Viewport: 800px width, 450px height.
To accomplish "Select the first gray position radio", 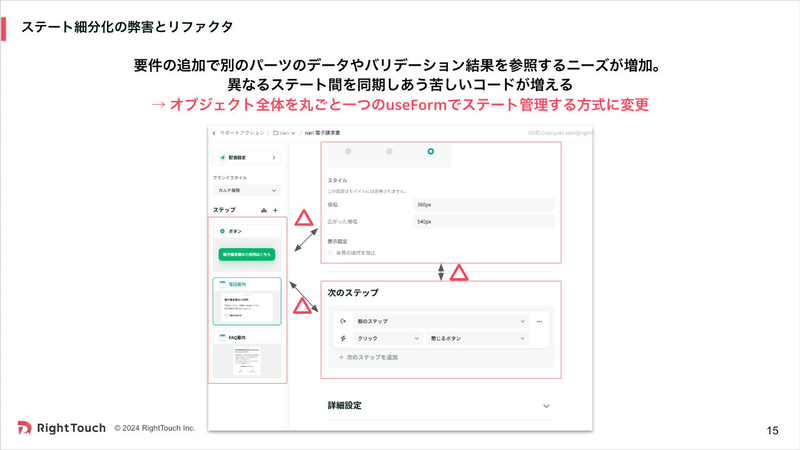I will 348,152.
